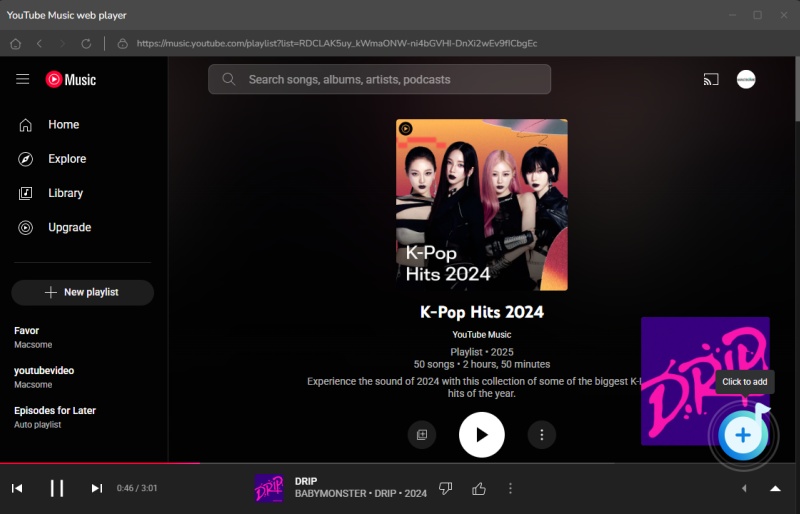Click the blue add music plus button
The image size is (800, 514).
click(x=743, y=435)
